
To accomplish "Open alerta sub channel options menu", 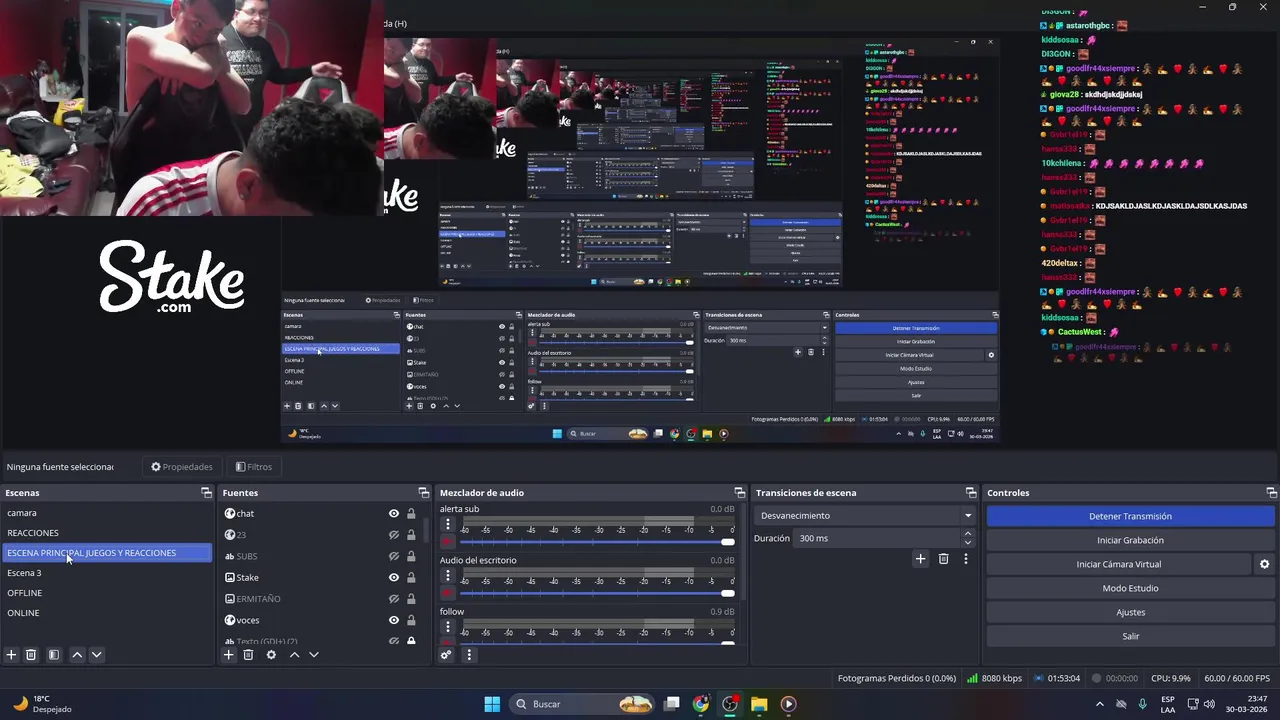I will [448, 524].
